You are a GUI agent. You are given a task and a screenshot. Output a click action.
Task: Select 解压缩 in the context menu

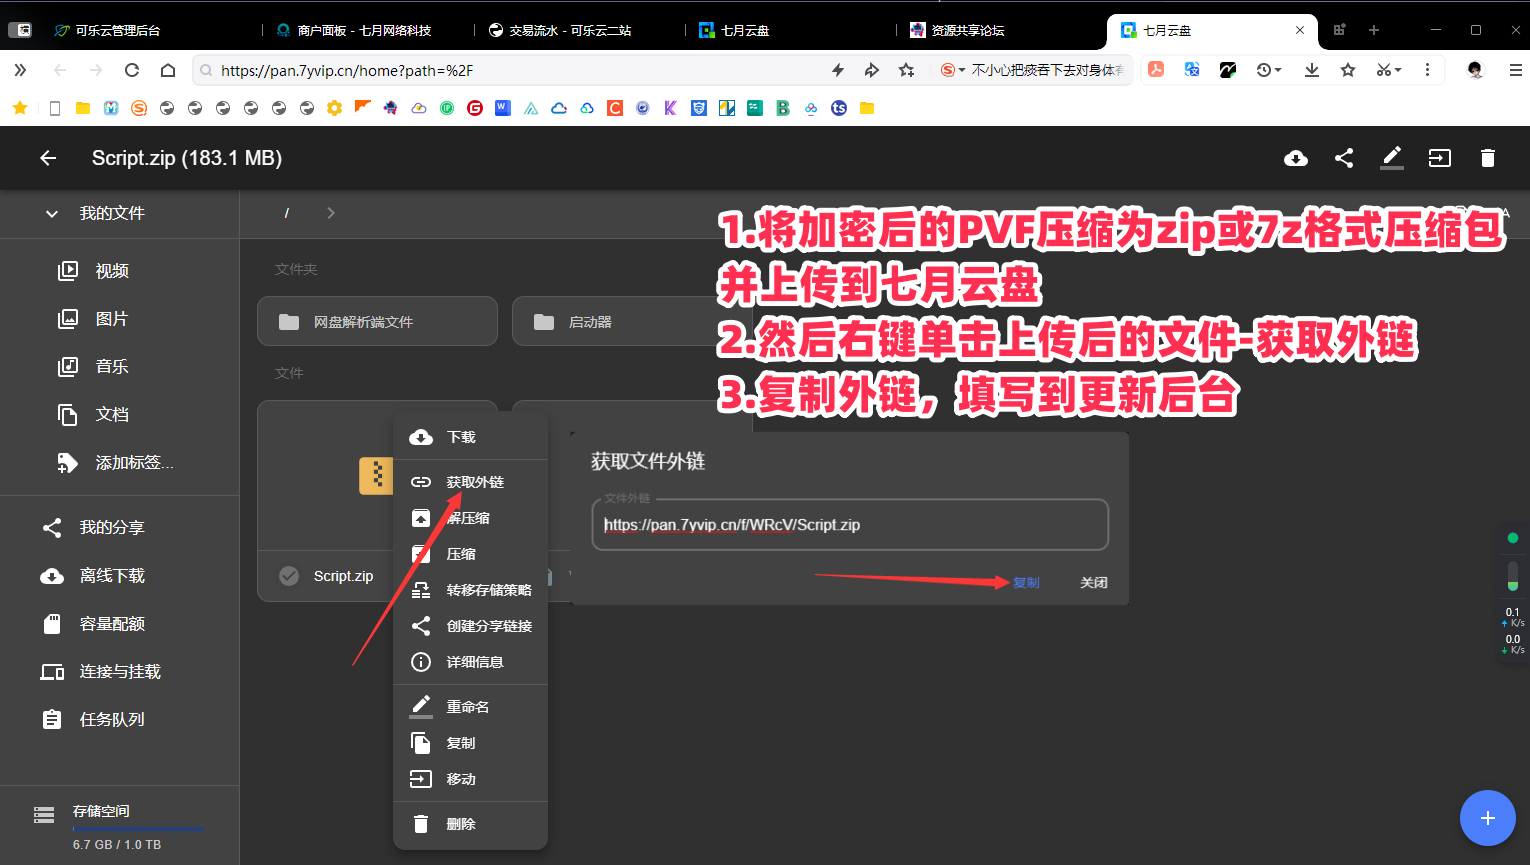(x=470, y=518)
